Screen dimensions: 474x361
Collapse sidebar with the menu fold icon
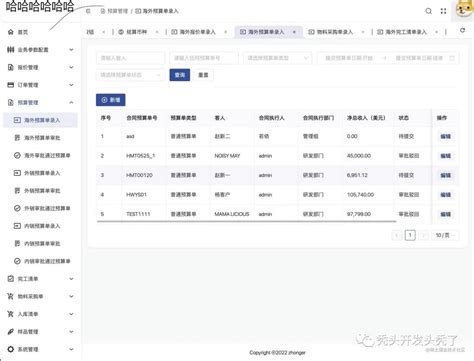(x=88, y=11)
